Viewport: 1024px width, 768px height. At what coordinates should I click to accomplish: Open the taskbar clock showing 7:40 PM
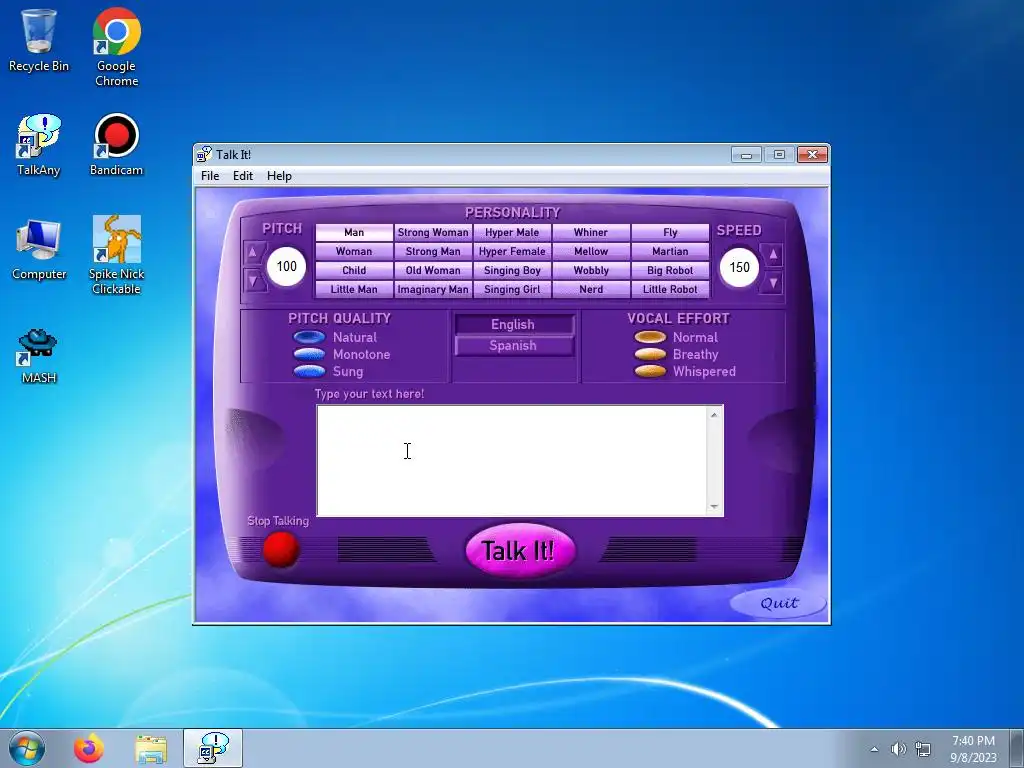tap(973, 749)
